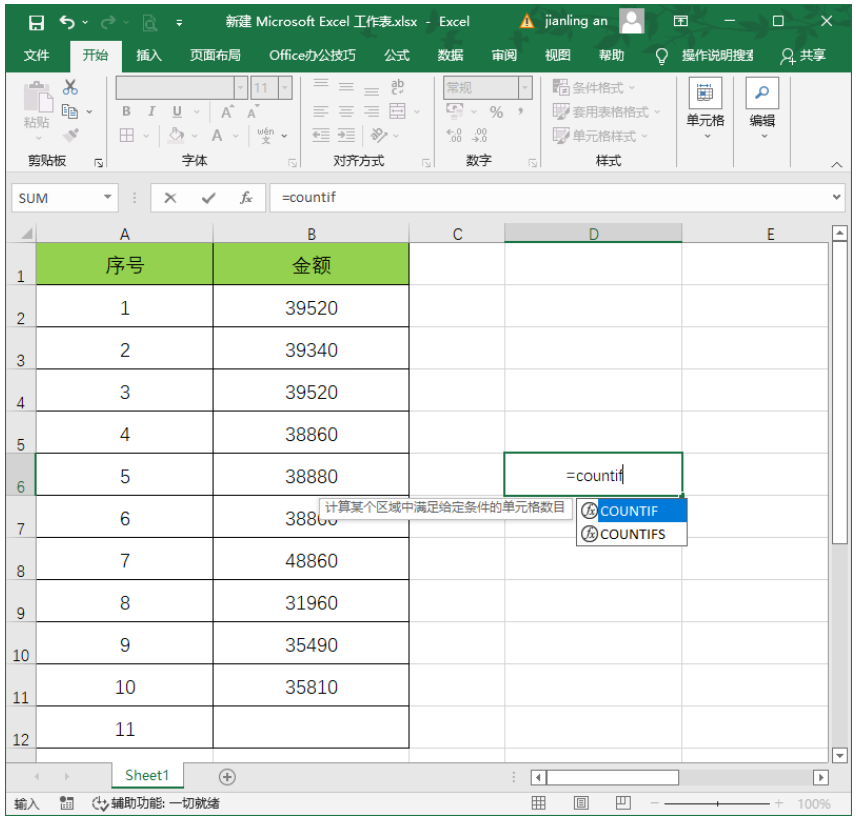This screenshot has height=821, width=856.
Task: Toggle top vertical alignment
Action: (321, 85)
